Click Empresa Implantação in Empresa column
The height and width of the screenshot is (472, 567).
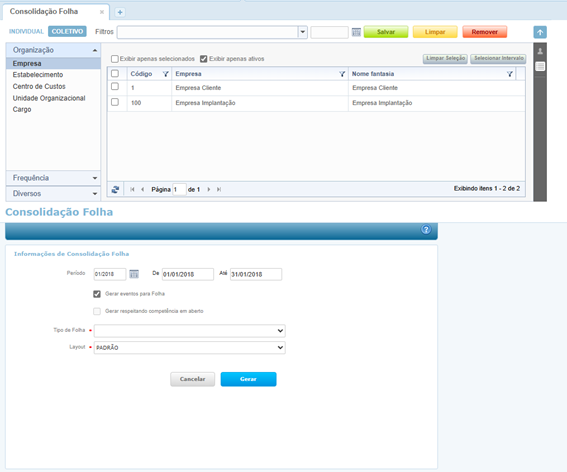pyautogui.click(x=205, y=103)
